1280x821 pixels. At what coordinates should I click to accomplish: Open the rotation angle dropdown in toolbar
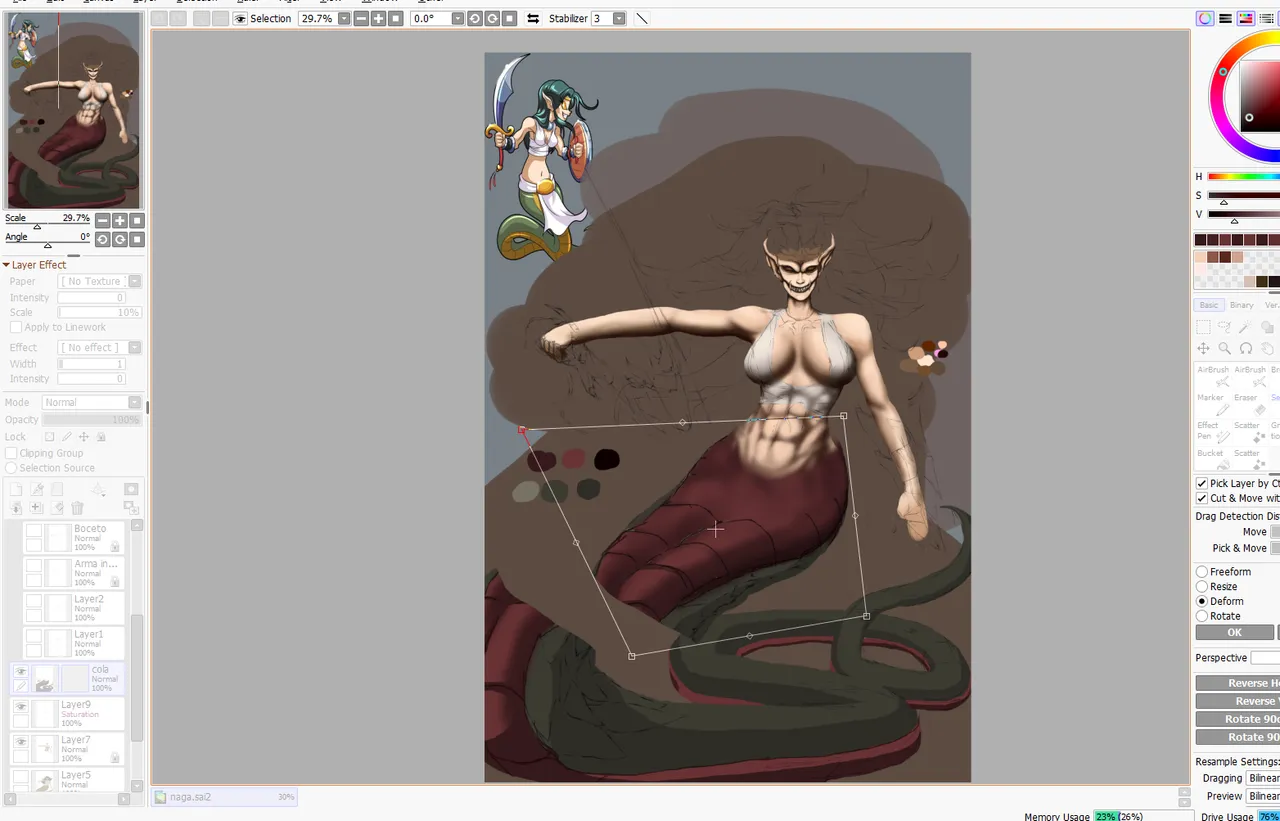pyautogui.click(x=458, y=18)
